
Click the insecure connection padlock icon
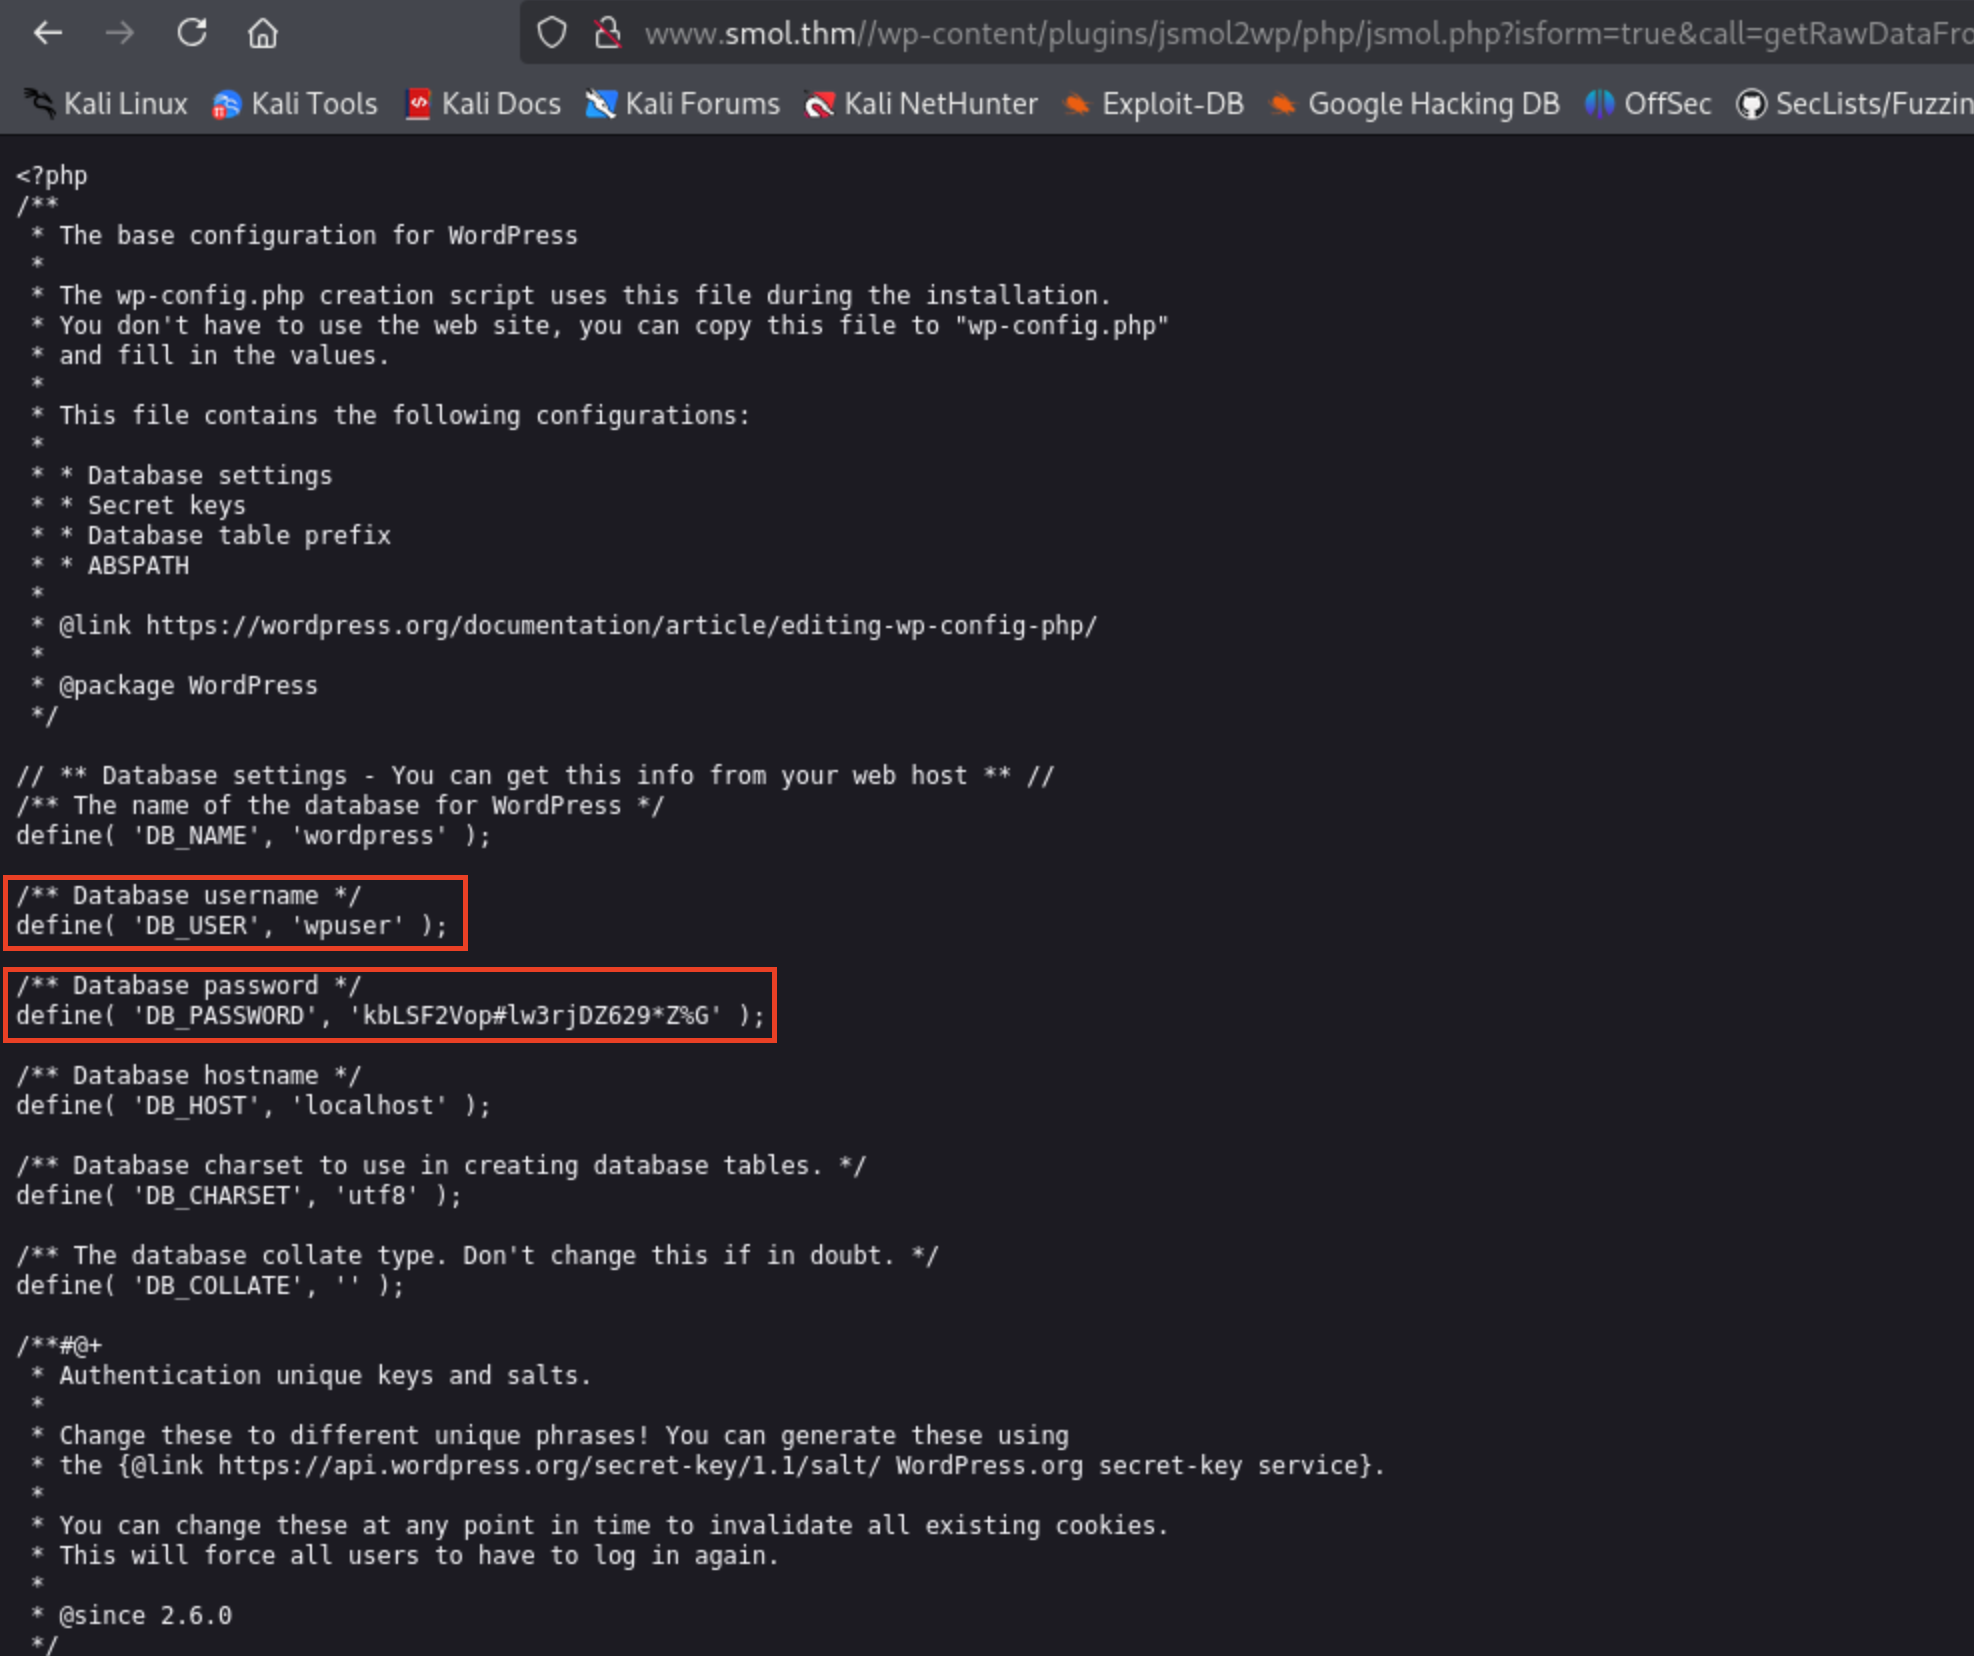(x=607, y=33)
